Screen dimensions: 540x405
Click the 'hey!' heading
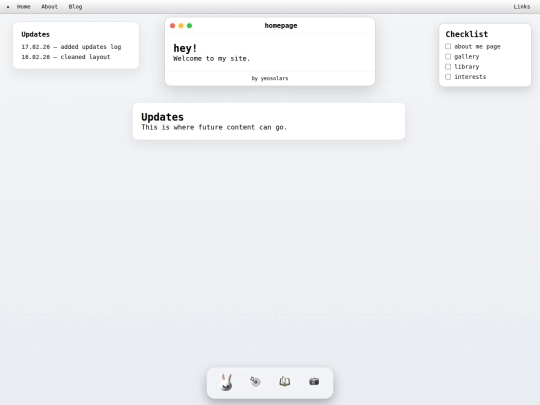point(185,48)
